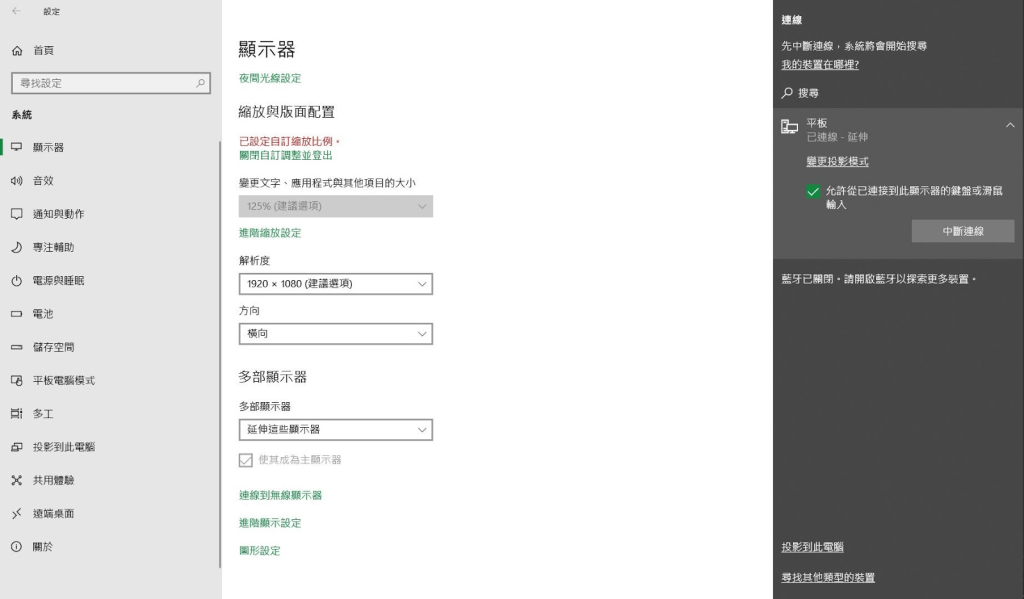Click the 平板 connected device icon
Viewport: 1024px width, 599px height.
789,127
